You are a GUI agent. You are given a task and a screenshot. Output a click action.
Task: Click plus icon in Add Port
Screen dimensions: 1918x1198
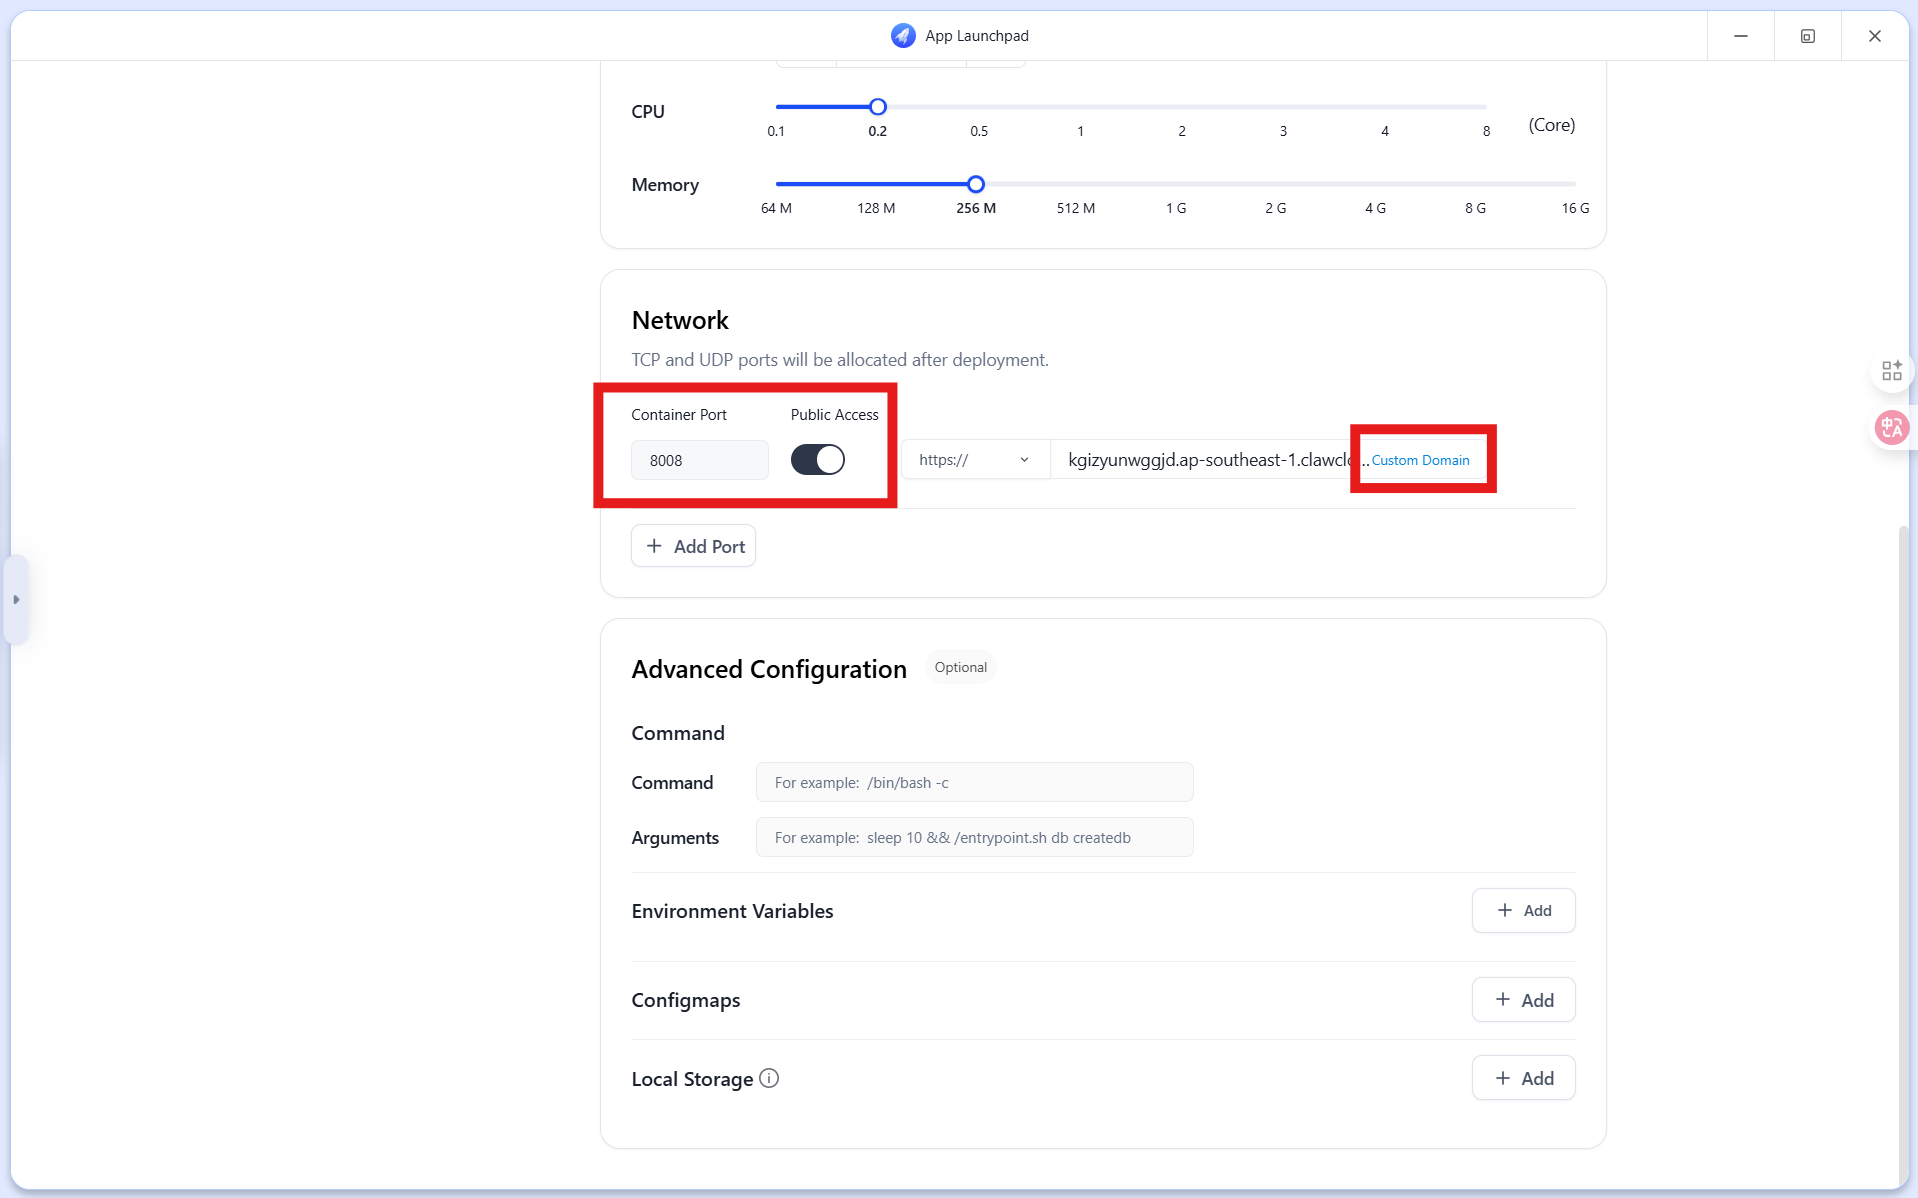(654, 546)
